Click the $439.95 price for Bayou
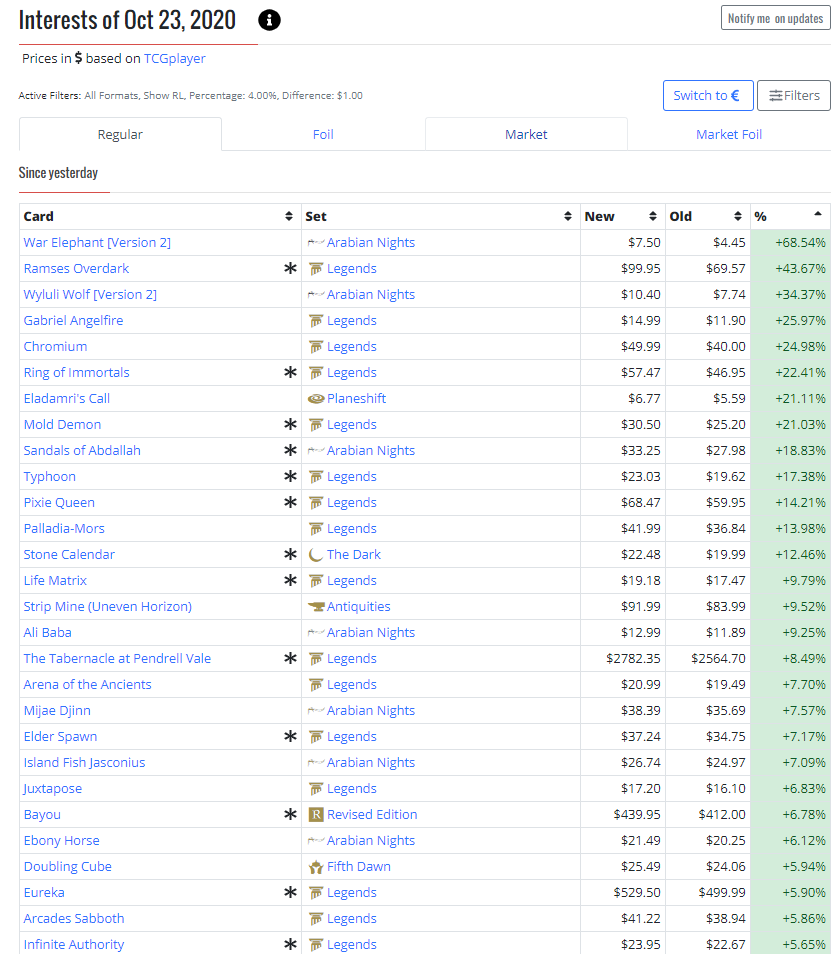Viewport: 838px width, 954px height. 637,815
